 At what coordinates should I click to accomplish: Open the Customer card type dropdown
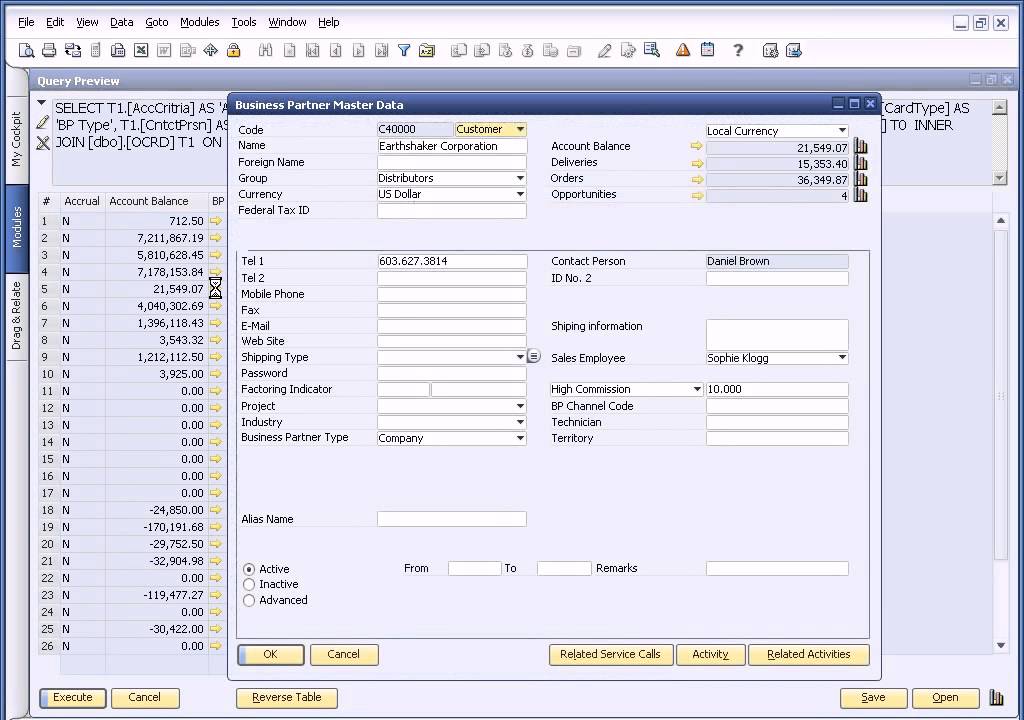tap(520, 129)
